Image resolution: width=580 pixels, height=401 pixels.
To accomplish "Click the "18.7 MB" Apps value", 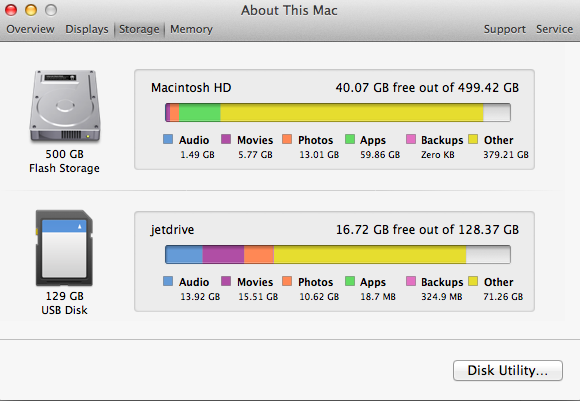I will pos(378,297).
